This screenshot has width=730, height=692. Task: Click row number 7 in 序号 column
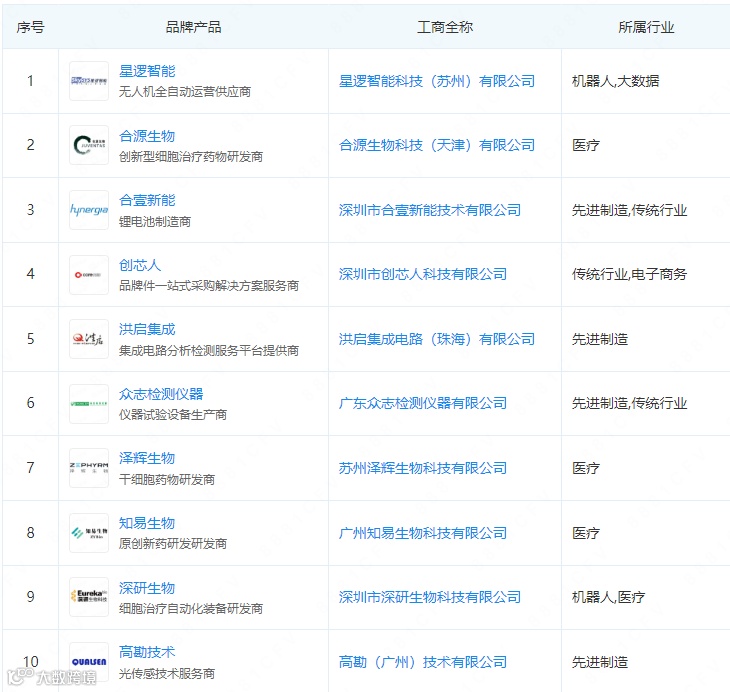coord(30,468)
